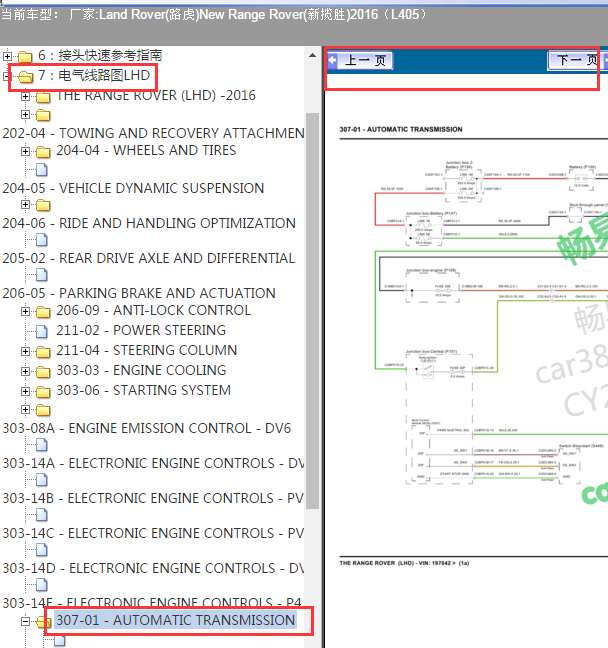608x648 pixels.
Task: Select 211-02 - POWER STEERING label
Action: tap(141, 330)
